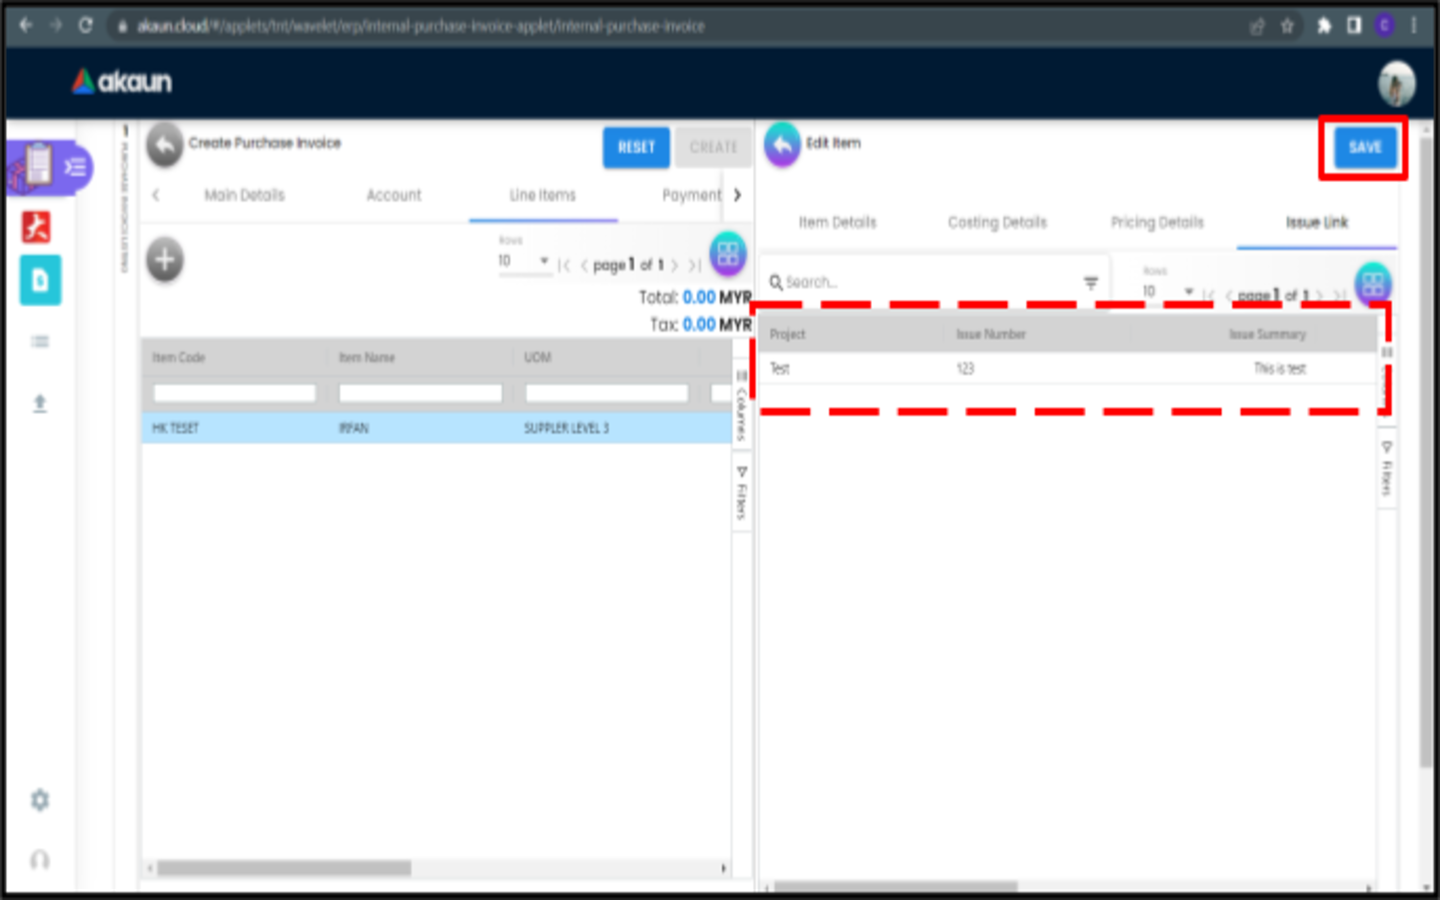The width and height of the screenshot is (1440, 900).
Task: Open rows per page dropdown in Issue Link
Action: [1169, 292]
